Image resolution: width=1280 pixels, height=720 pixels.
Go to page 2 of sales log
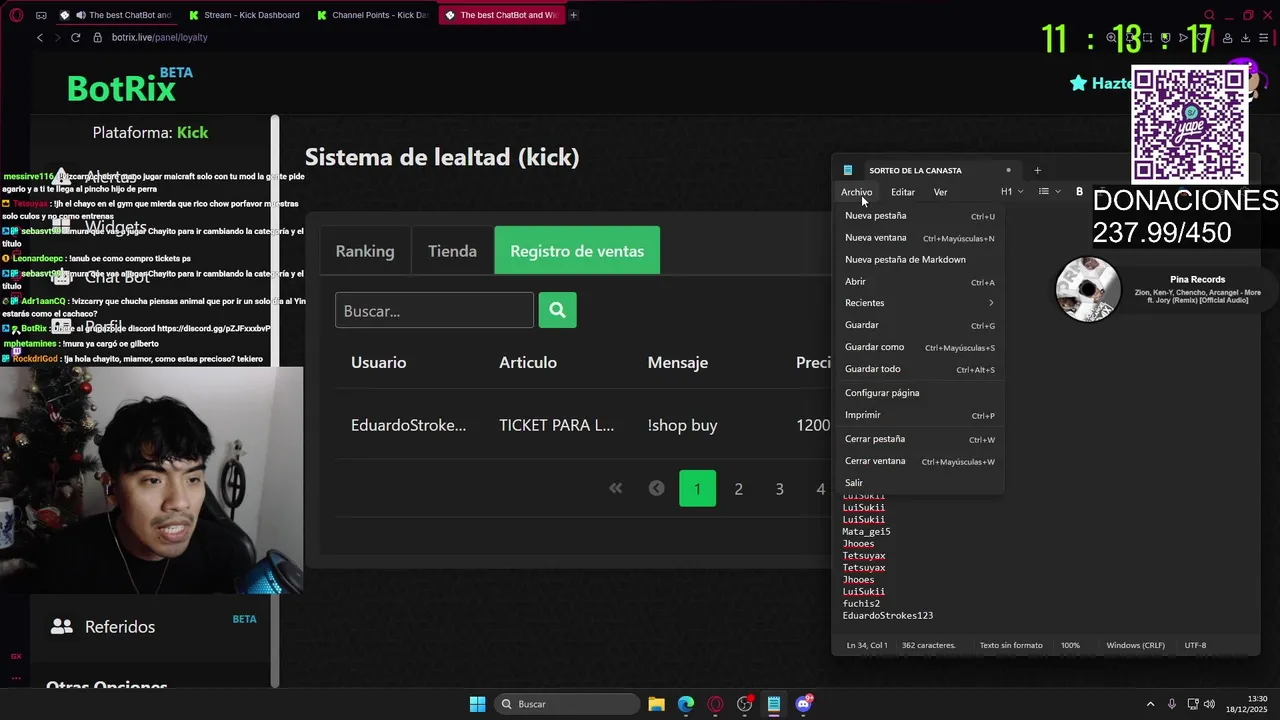738,488
